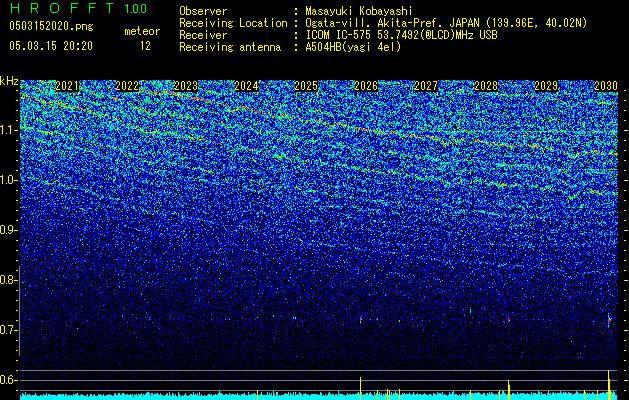Click the A504HB(yagi 4el) antenna text
Viewport: 629px width, 400px height.
(353, 47)
